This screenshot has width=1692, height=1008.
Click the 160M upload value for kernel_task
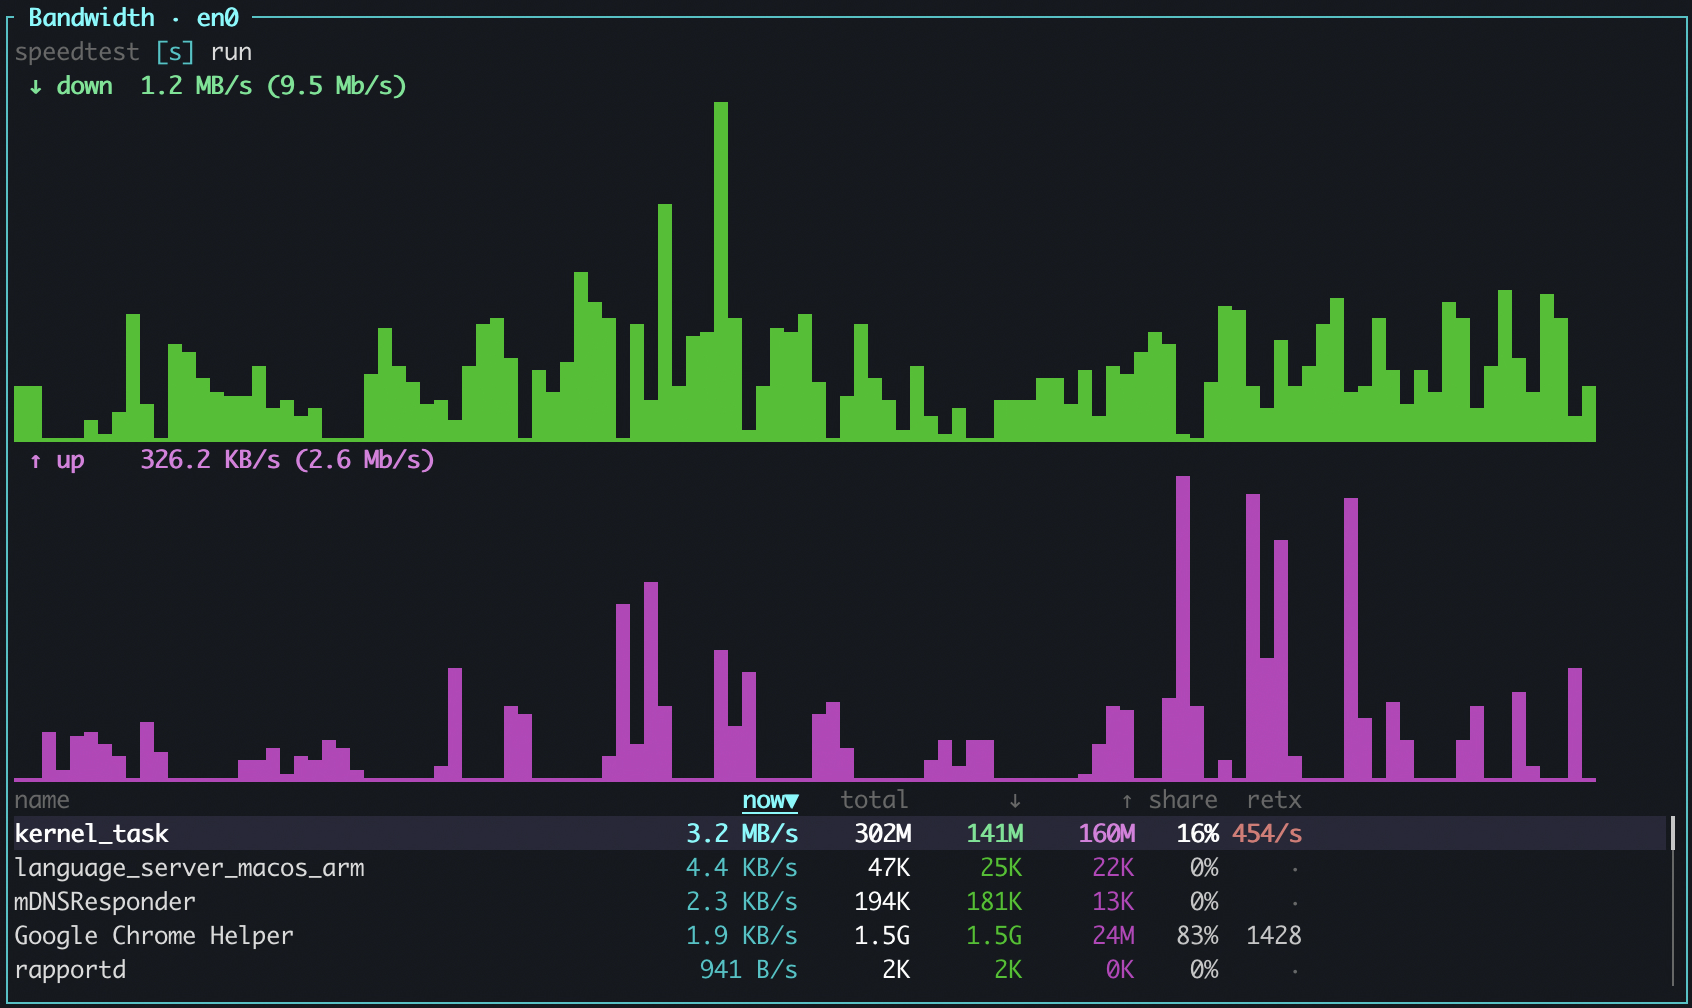(x=1106, y=833)
